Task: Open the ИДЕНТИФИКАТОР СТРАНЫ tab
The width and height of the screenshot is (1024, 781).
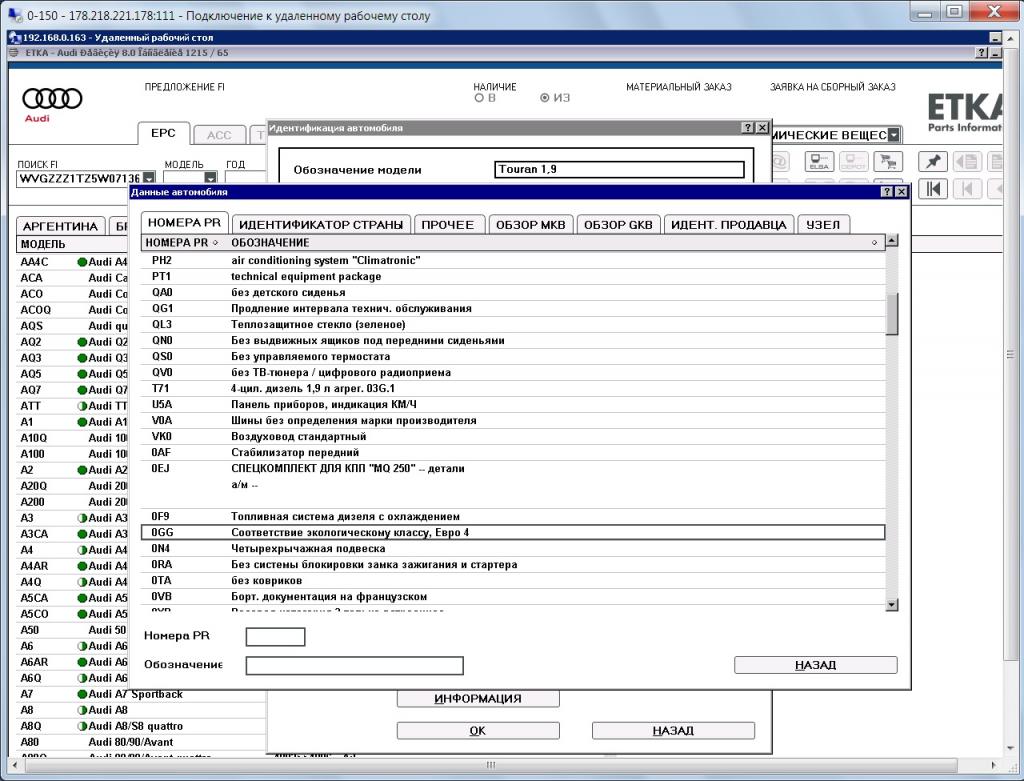Action: click(321, 225)
